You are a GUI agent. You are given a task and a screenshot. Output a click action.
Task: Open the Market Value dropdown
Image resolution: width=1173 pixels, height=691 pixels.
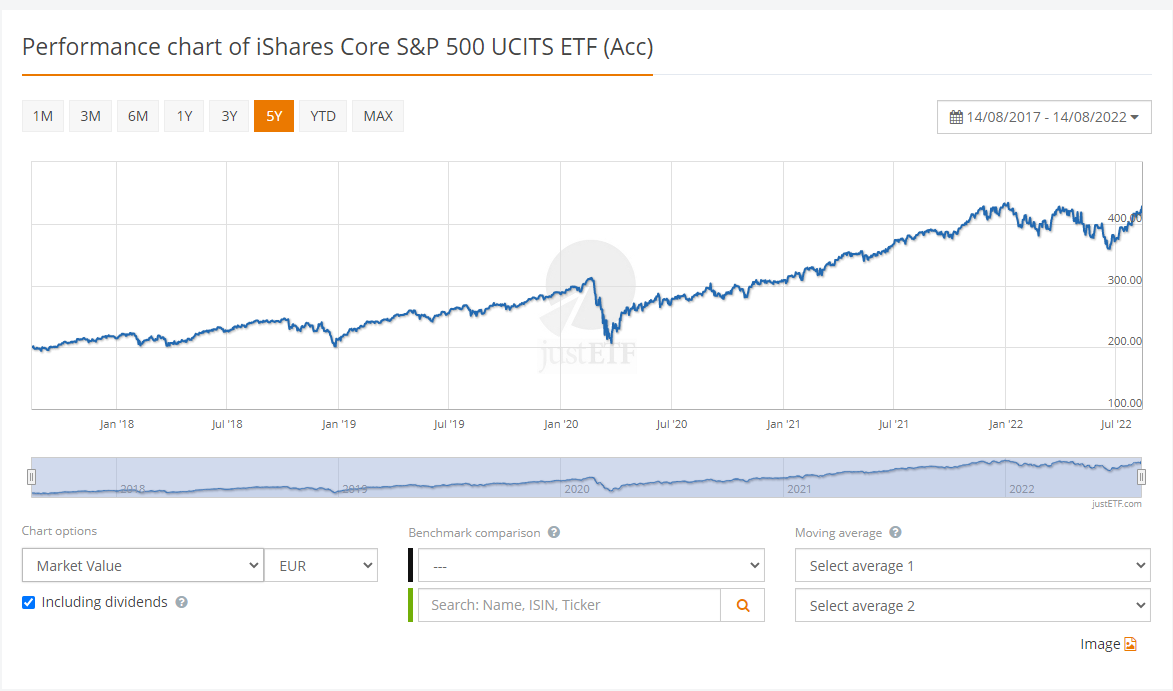coord(143,565)
